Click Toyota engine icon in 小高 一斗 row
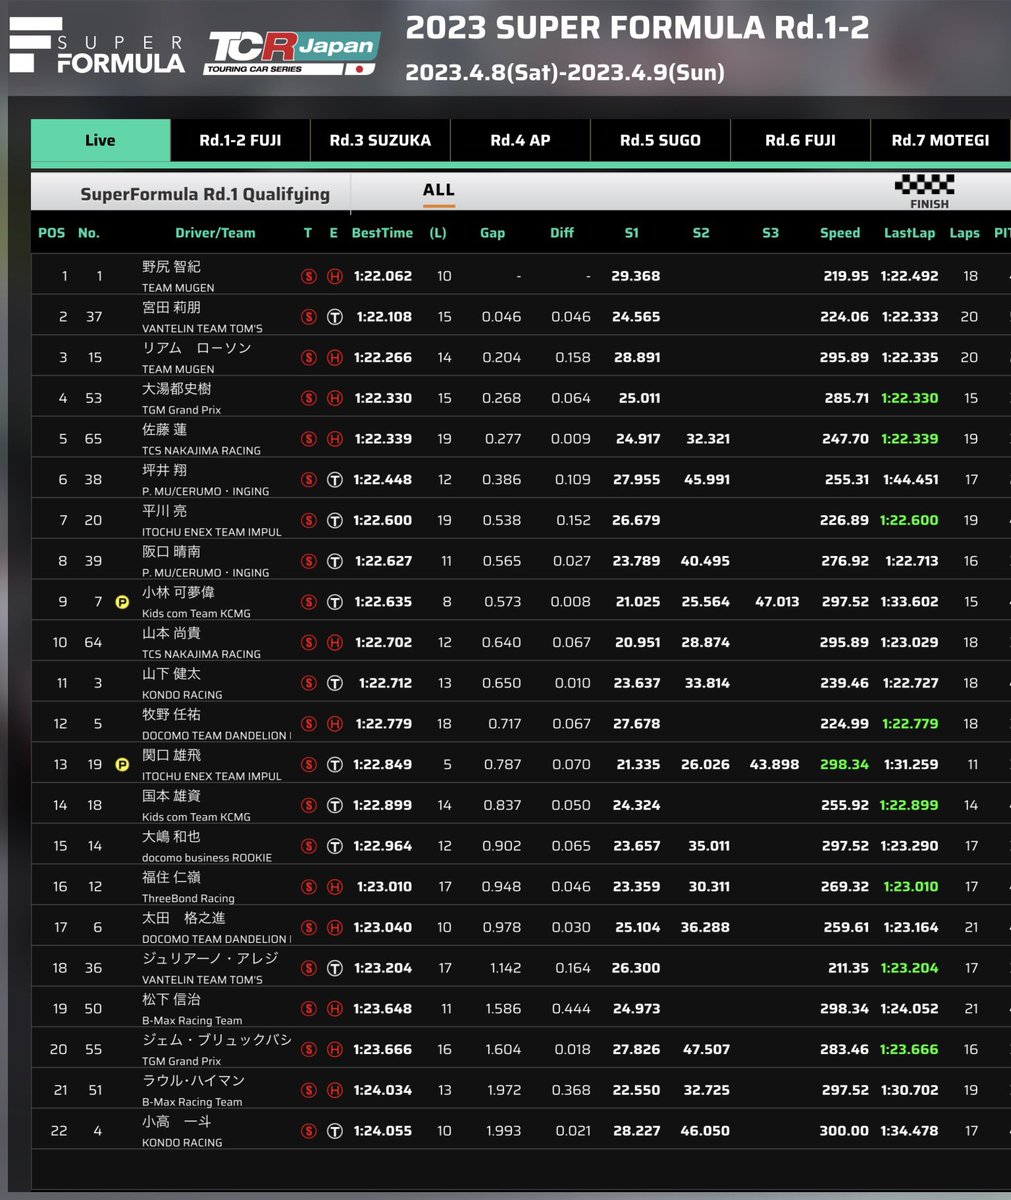1011x1200 pixels. [x=335, y=1131]
